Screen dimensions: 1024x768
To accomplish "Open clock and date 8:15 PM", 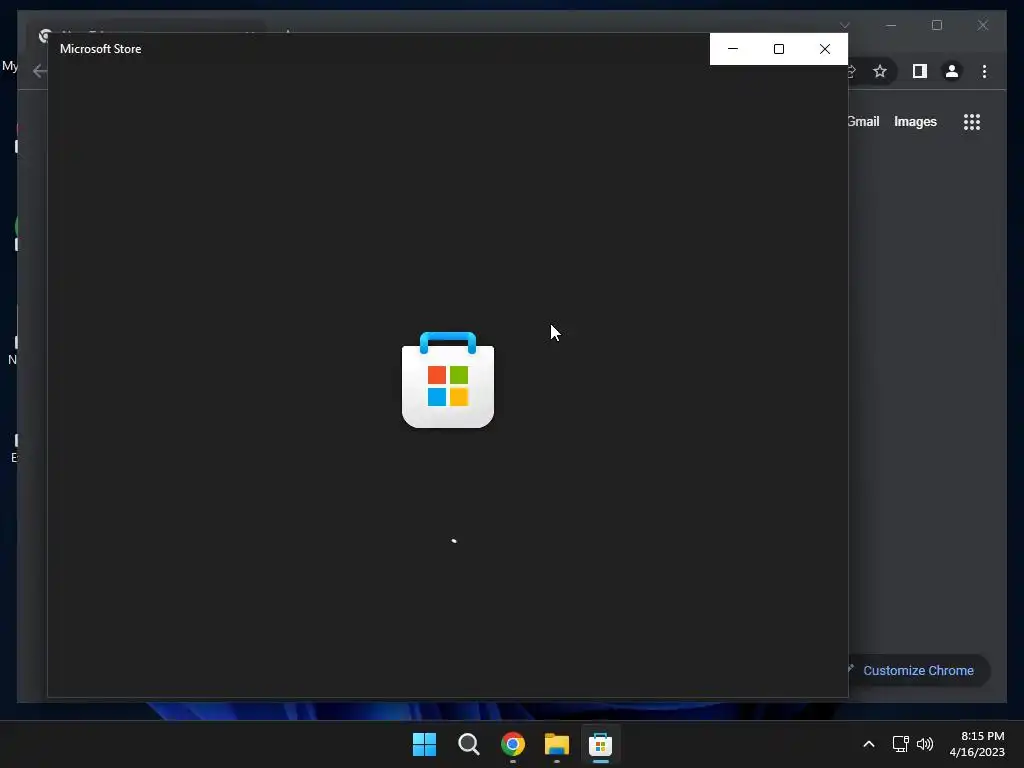I will [x=977, y=744].
